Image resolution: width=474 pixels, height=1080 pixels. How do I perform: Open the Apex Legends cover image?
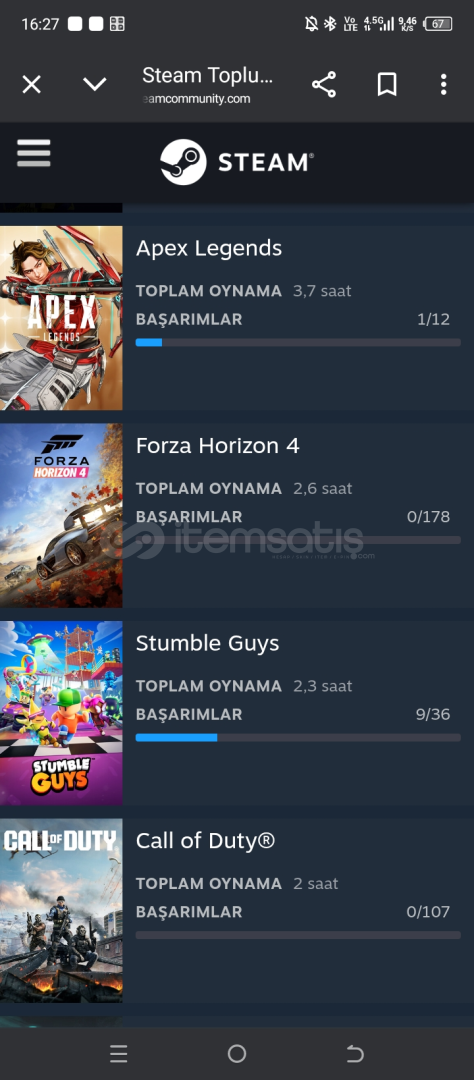tap(61, 318)
